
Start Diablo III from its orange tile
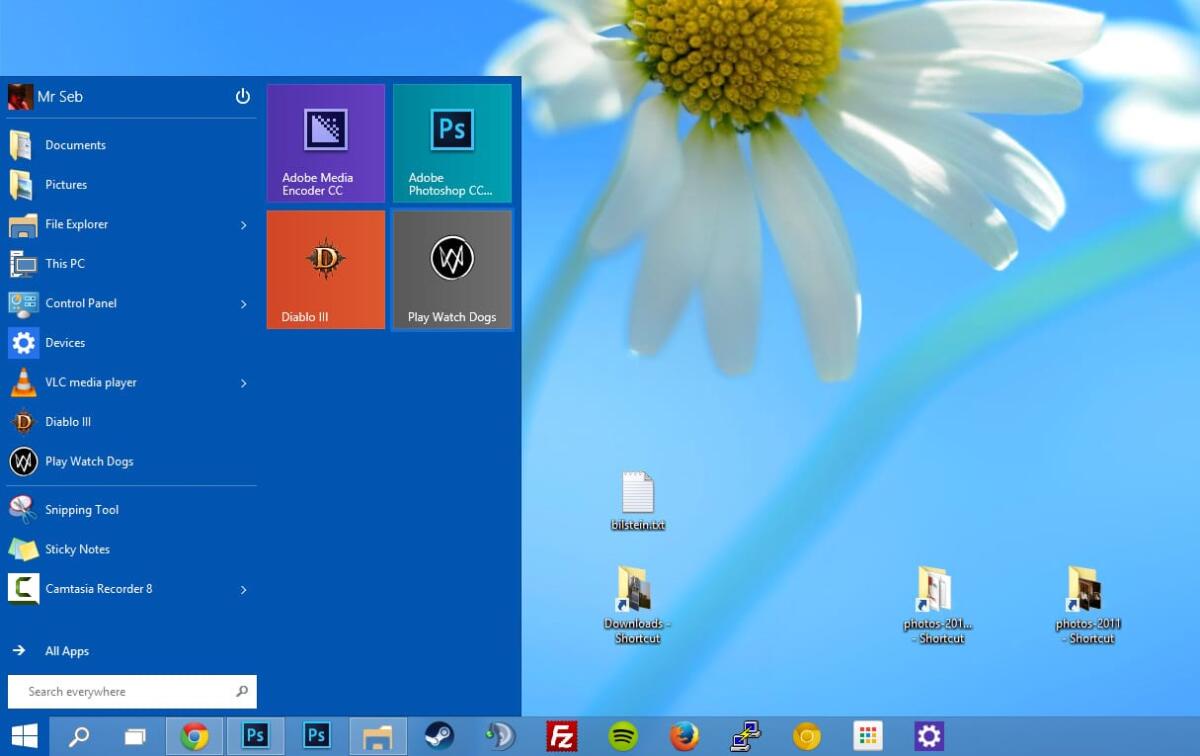click(x=325, y=269)
